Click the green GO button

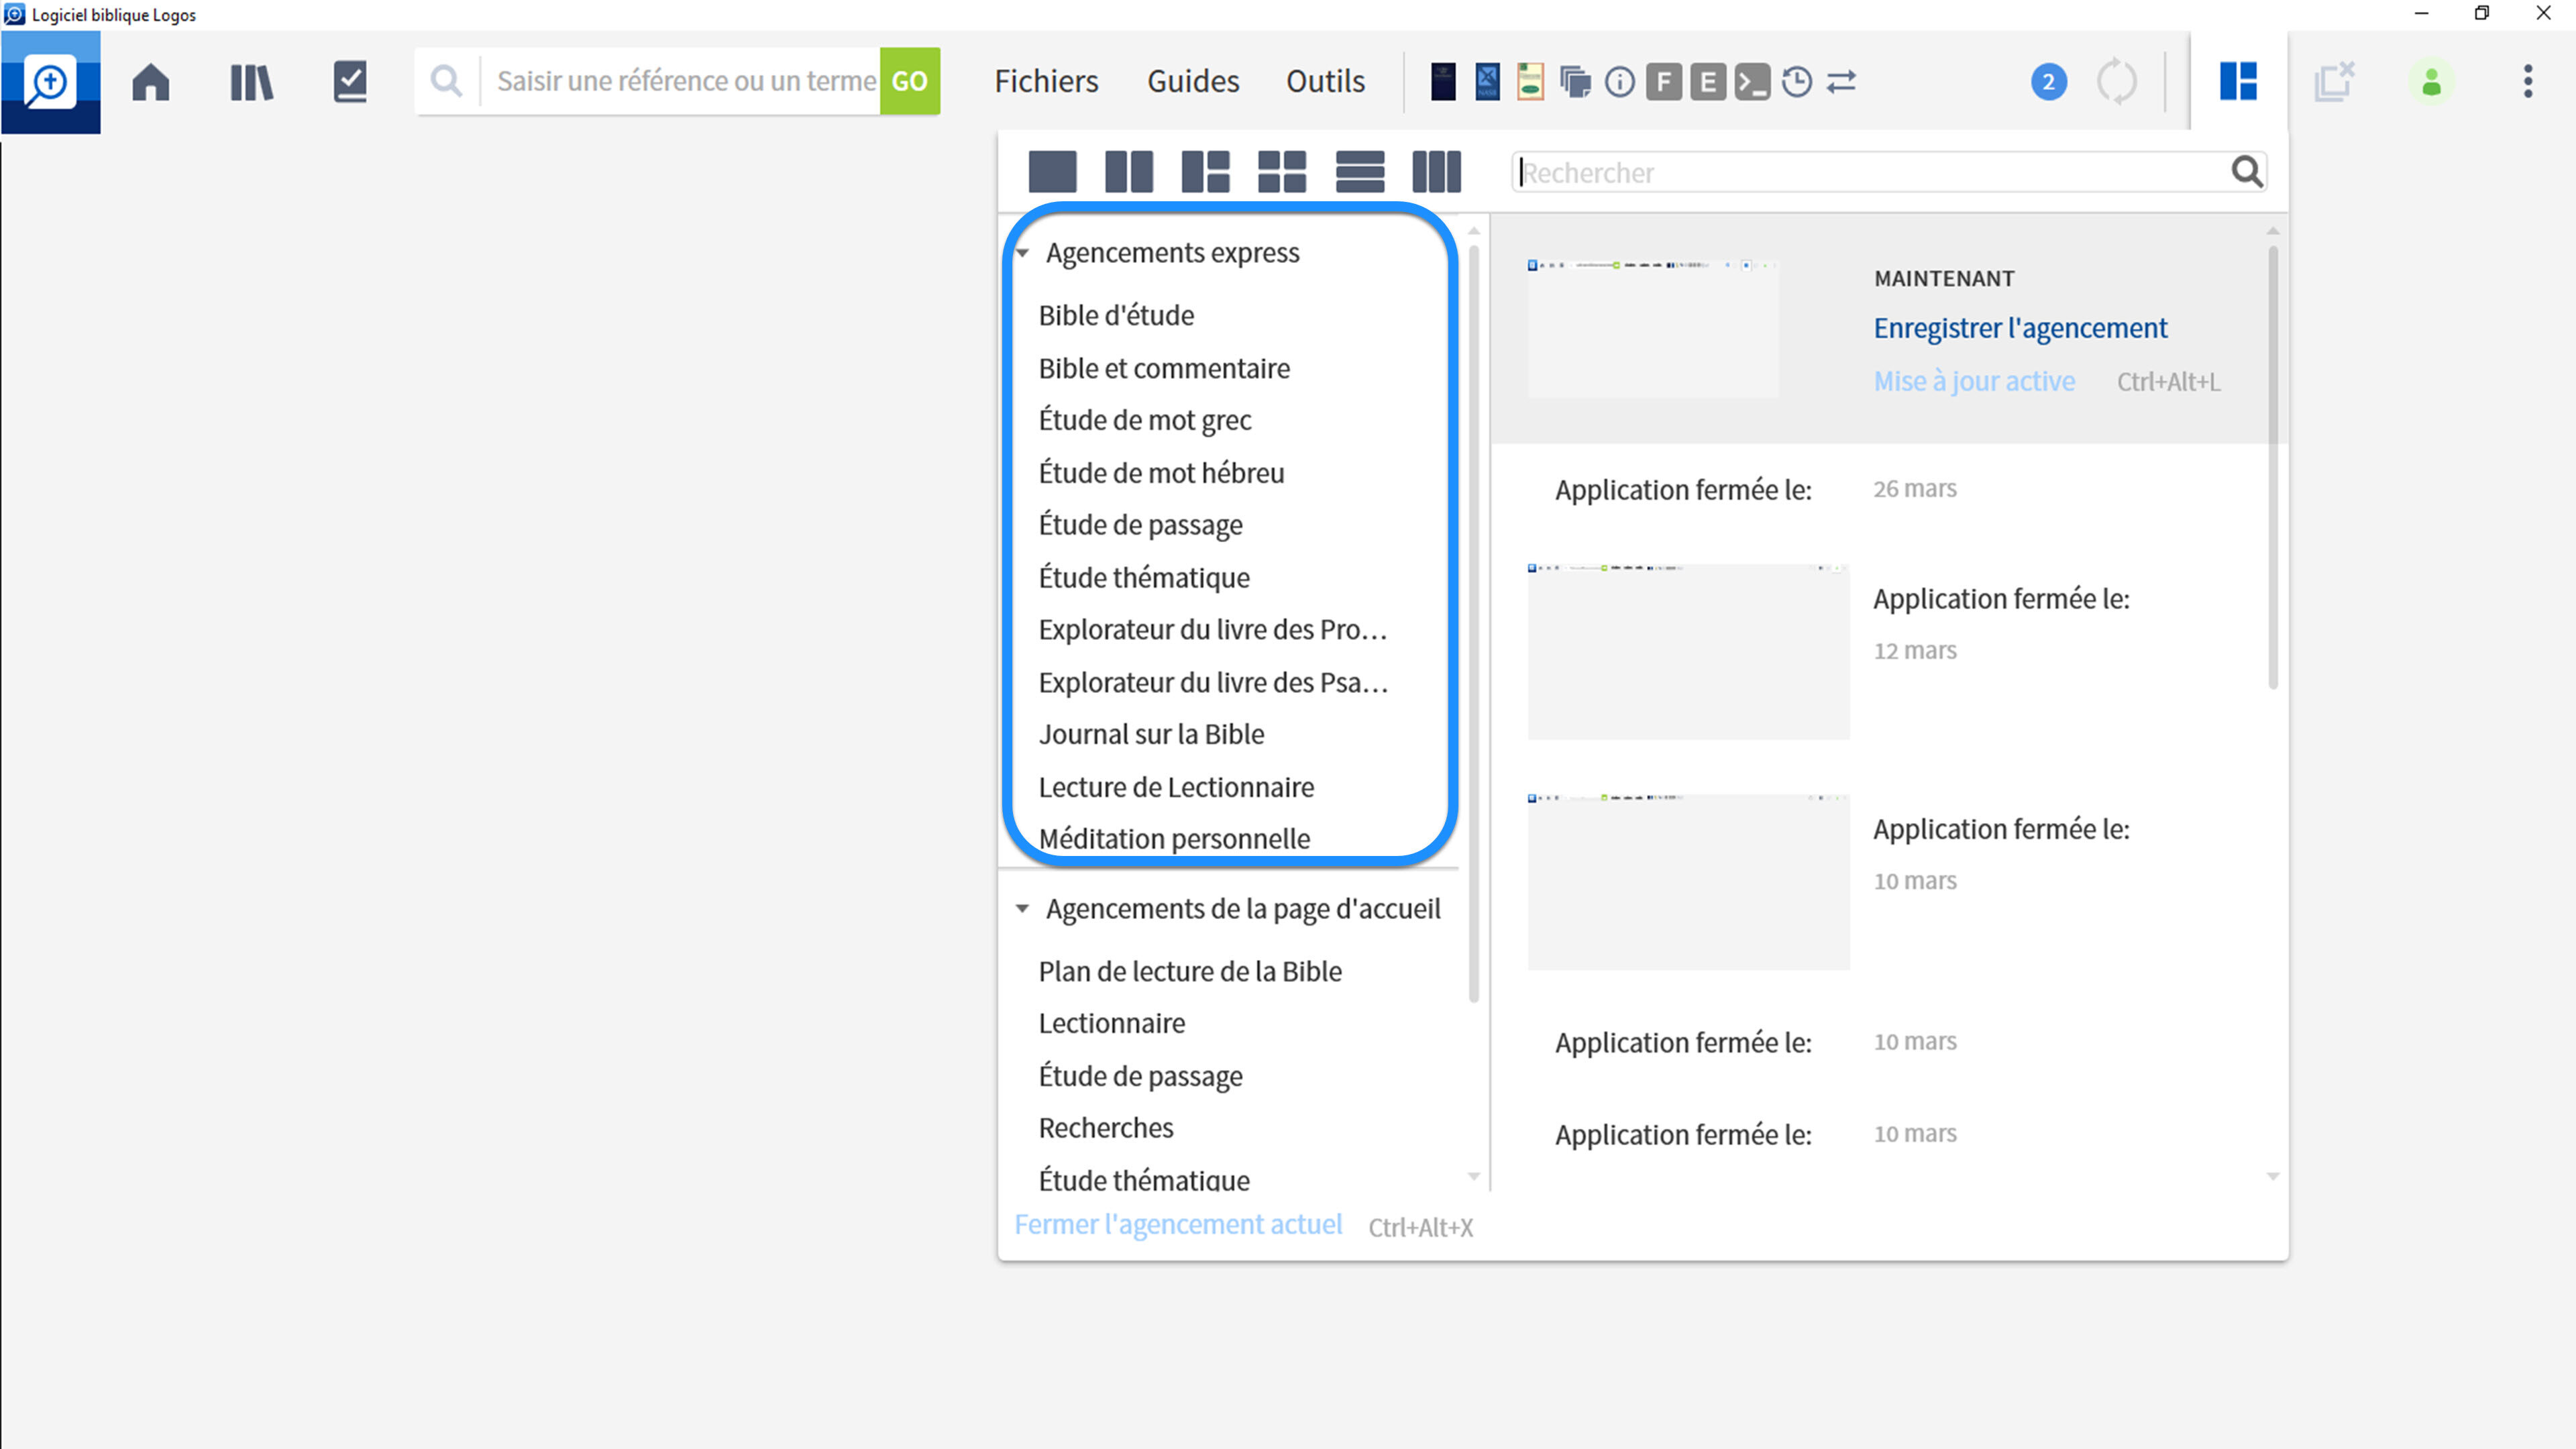pos(909,81)
